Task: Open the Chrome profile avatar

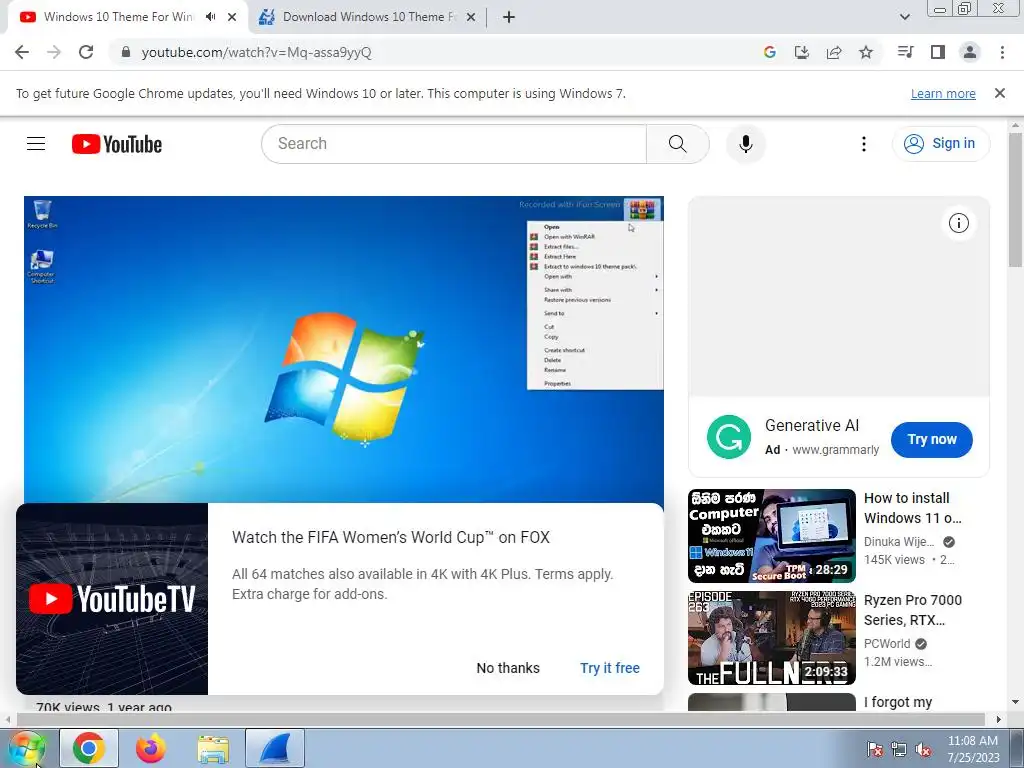Action: [x=970, y=52]
